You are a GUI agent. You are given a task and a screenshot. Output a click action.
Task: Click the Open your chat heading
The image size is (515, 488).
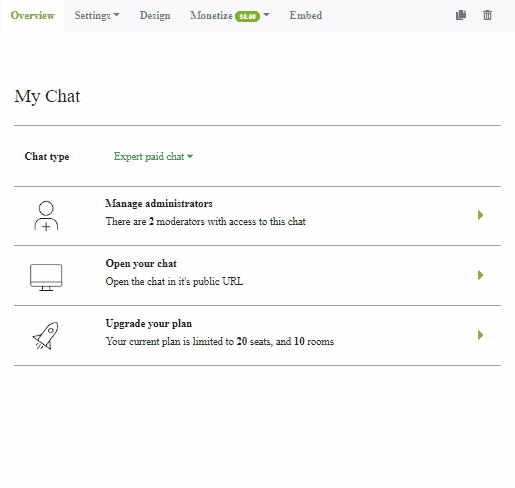[141, 264]
